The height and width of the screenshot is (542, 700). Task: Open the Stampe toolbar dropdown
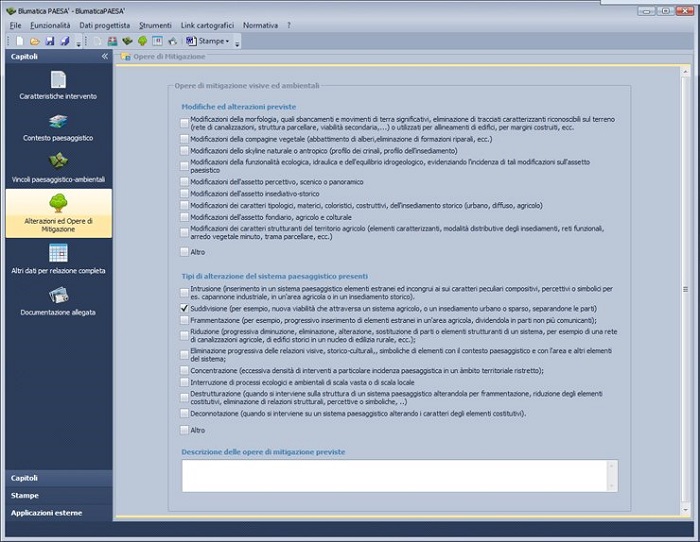click(213, 41)
